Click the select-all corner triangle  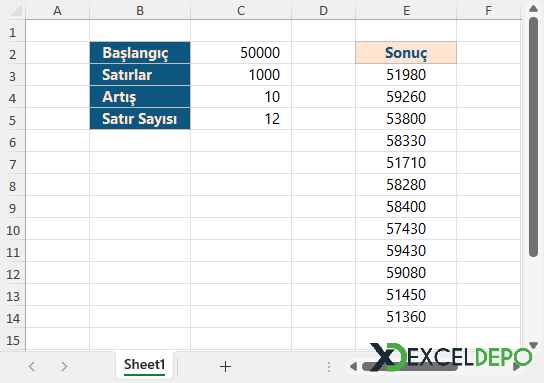click(16, 11)
